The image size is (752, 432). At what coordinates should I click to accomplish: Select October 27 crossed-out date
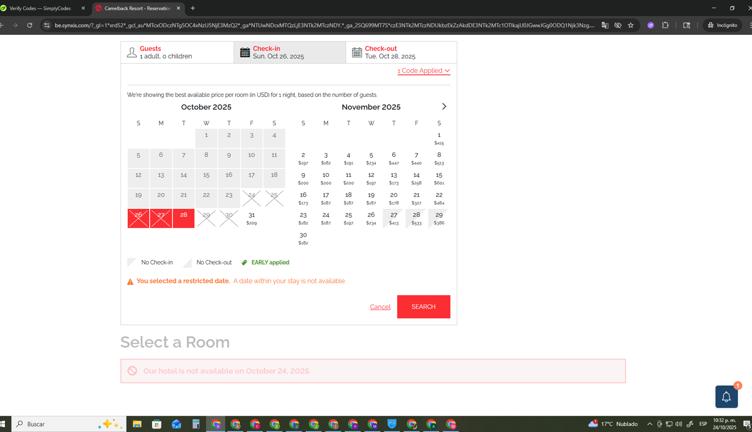(161, 218)
